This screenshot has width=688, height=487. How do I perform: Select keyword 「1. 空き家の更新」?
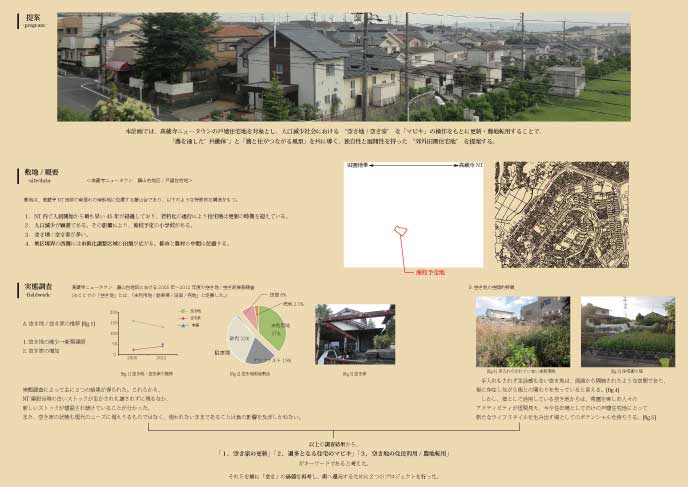tap(244, 454)
